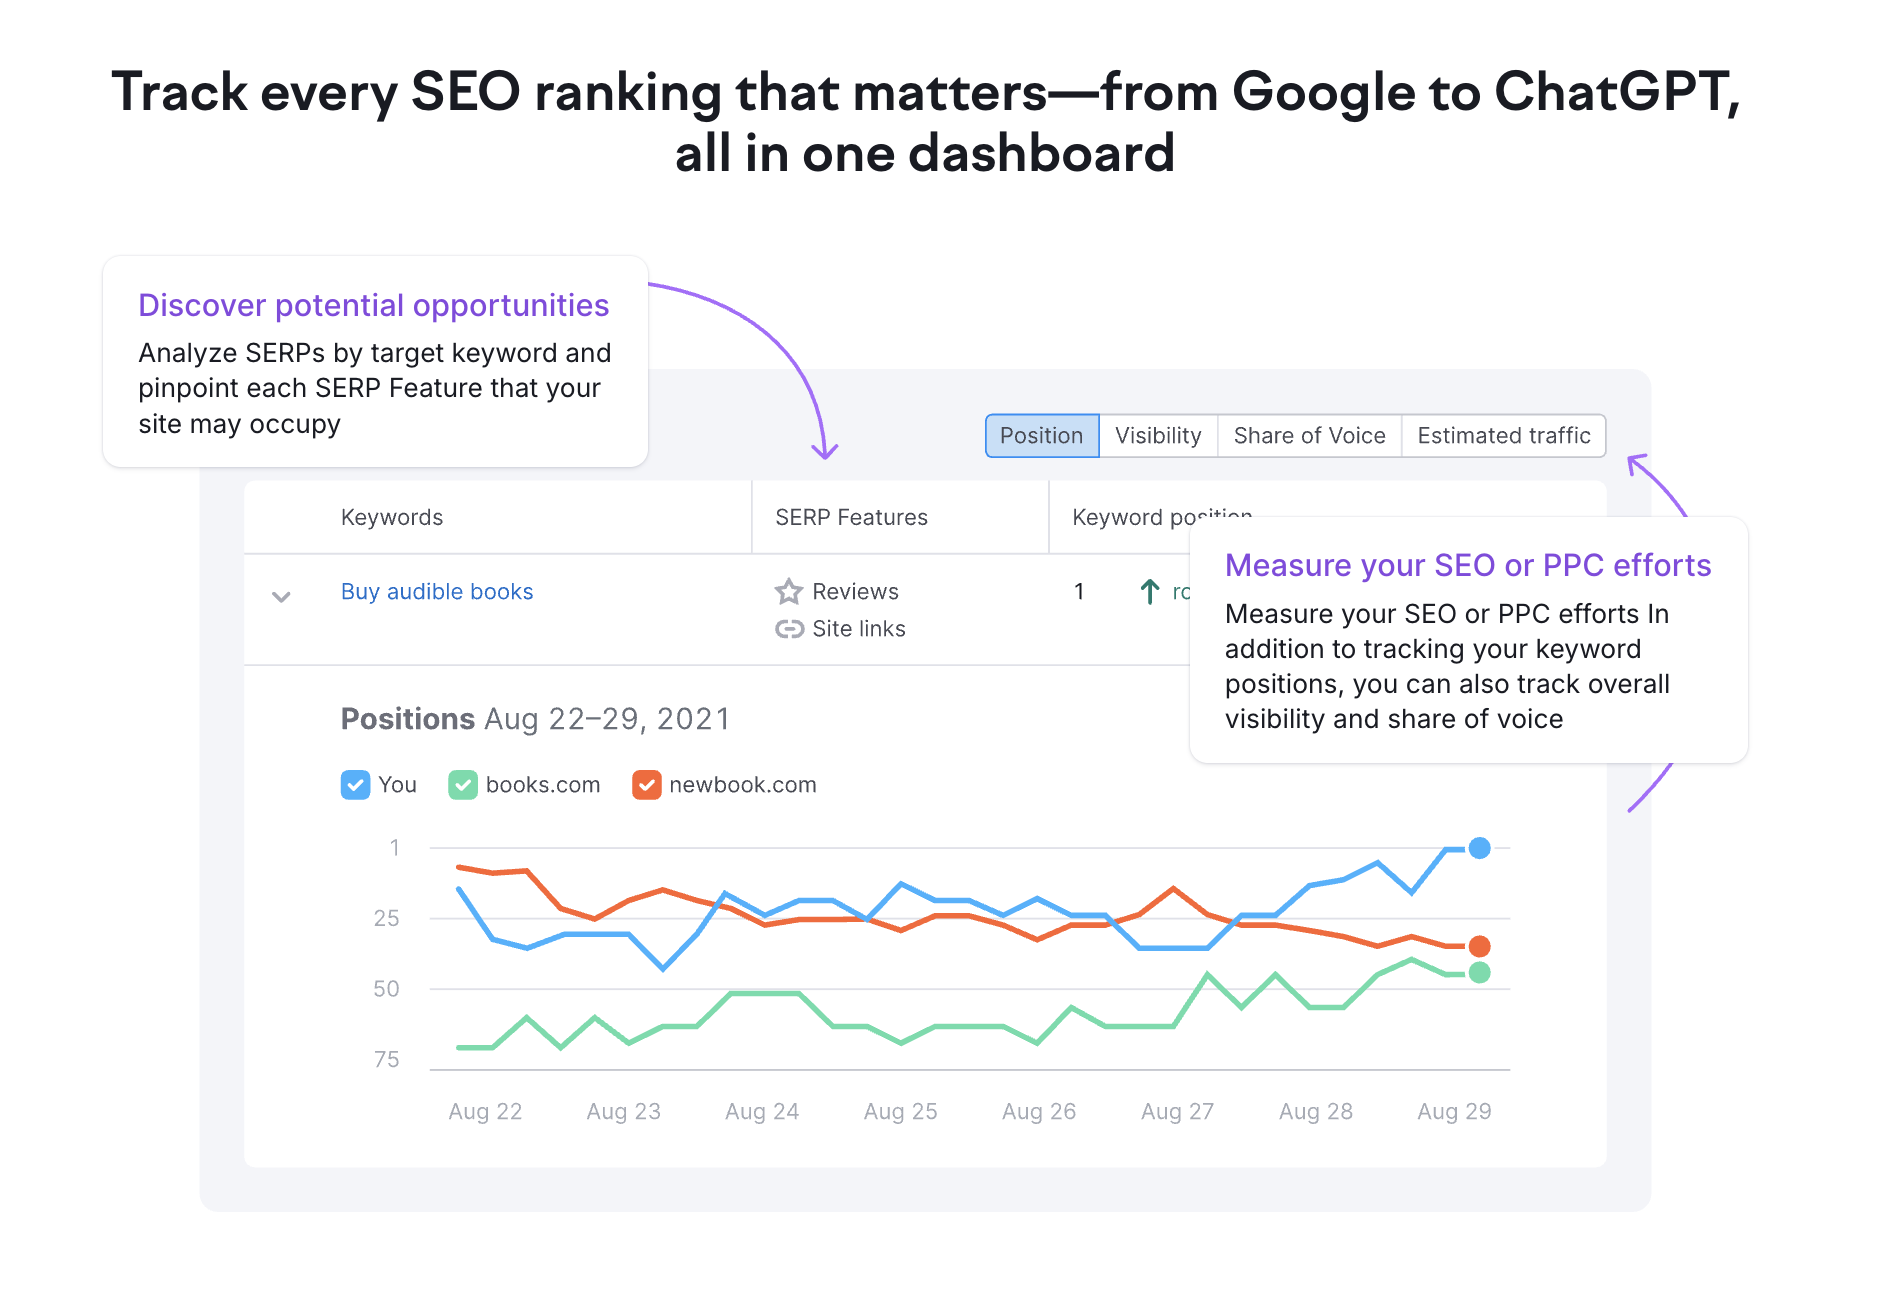
Task: Switch to the Visibility tab
Action: click(1158, 436)
